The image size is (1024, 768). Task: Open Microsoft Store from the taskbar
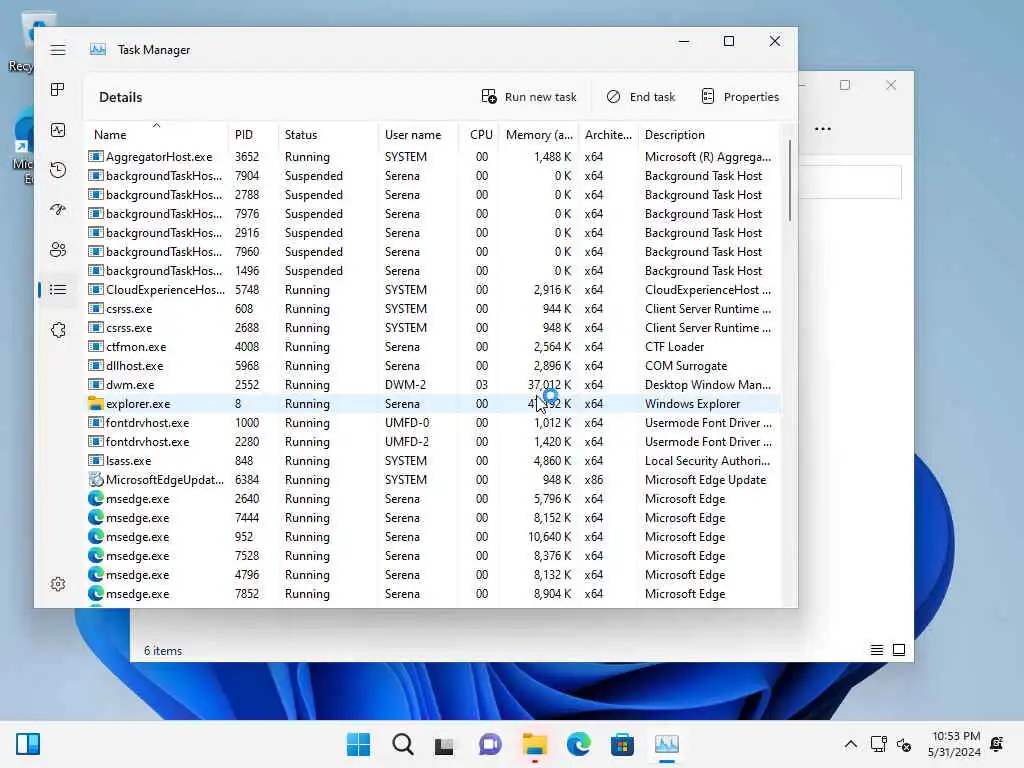point(622,744)
